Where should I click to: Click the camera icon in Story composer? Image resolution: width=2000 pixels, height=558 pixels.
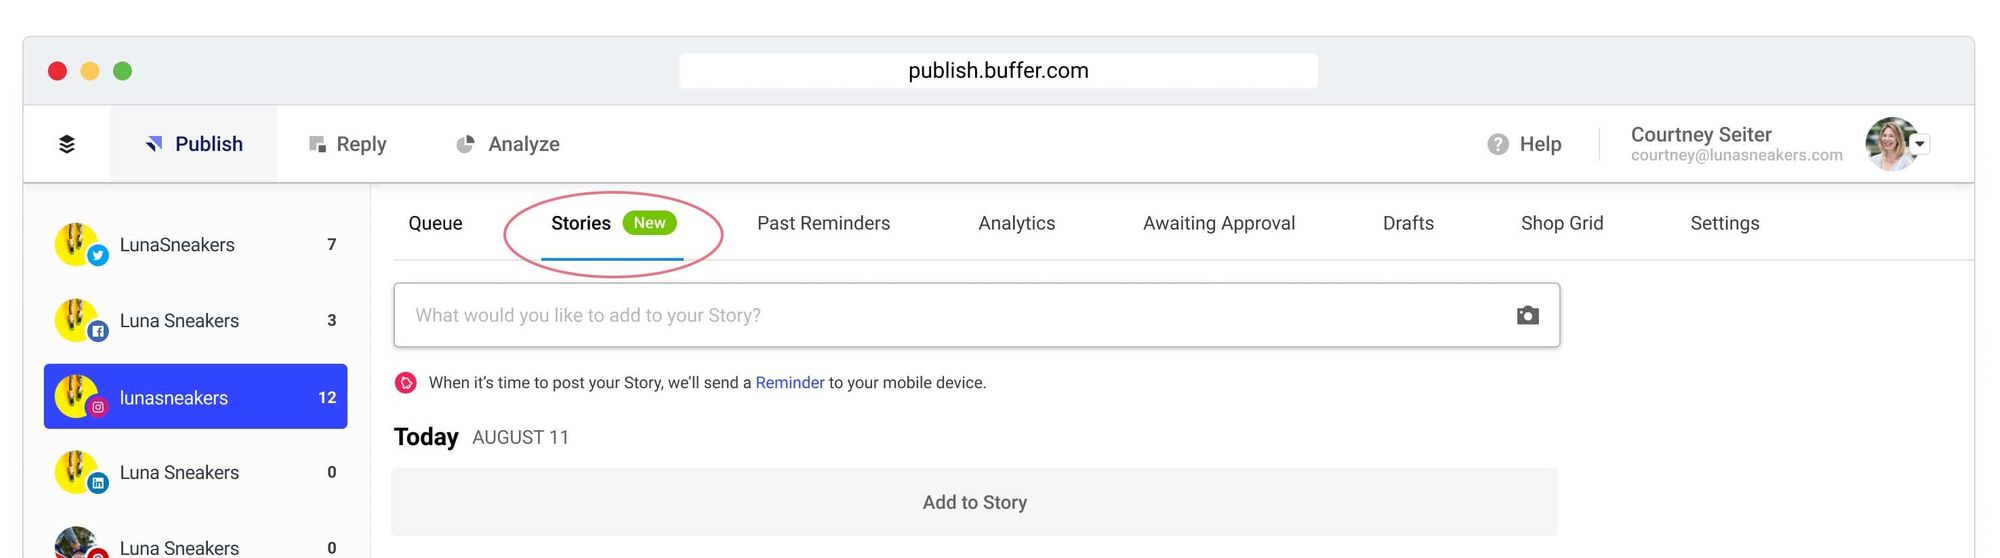[1527, 315]
